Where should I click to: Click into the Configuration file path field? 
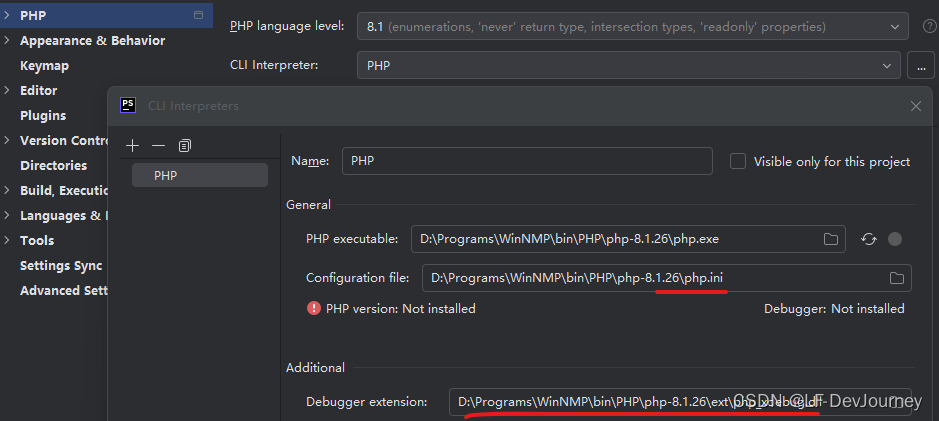(667, 278)
